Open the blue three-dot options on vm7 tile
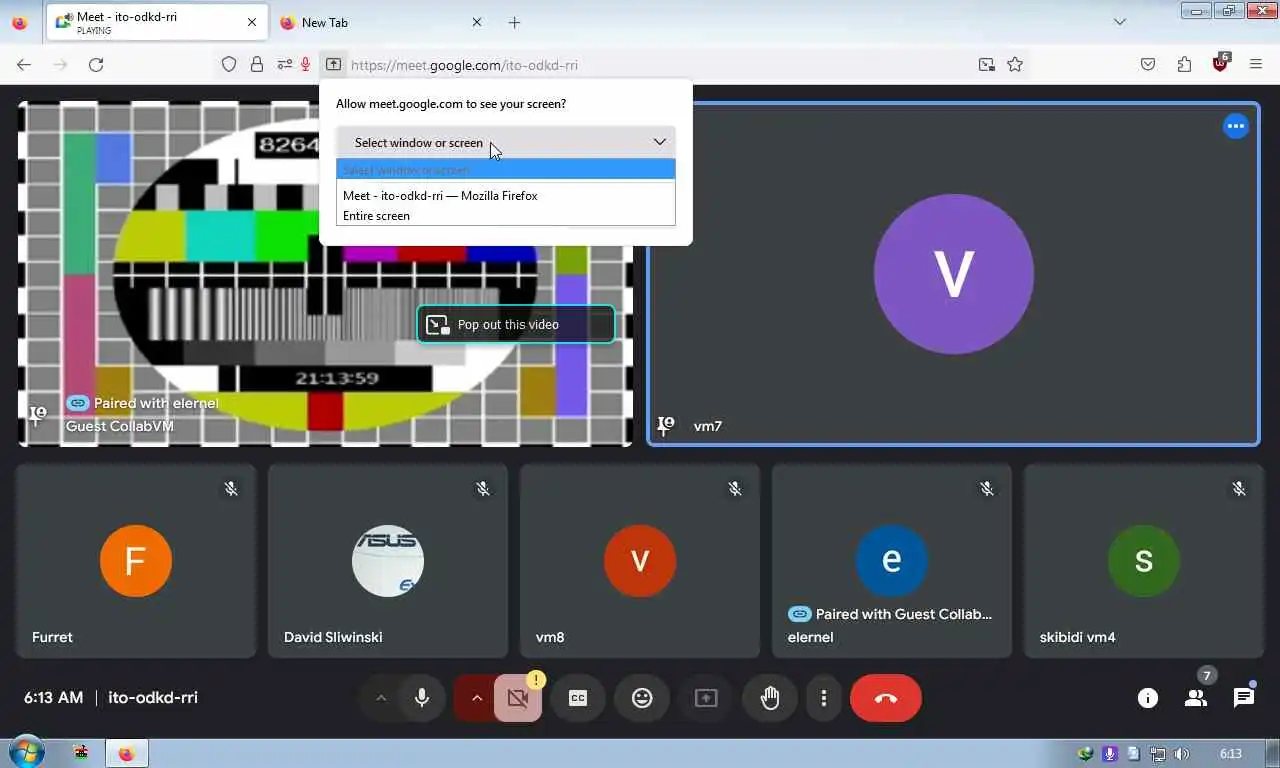The width and height of the screenshot is (1280, 768). pos(1236,126)
